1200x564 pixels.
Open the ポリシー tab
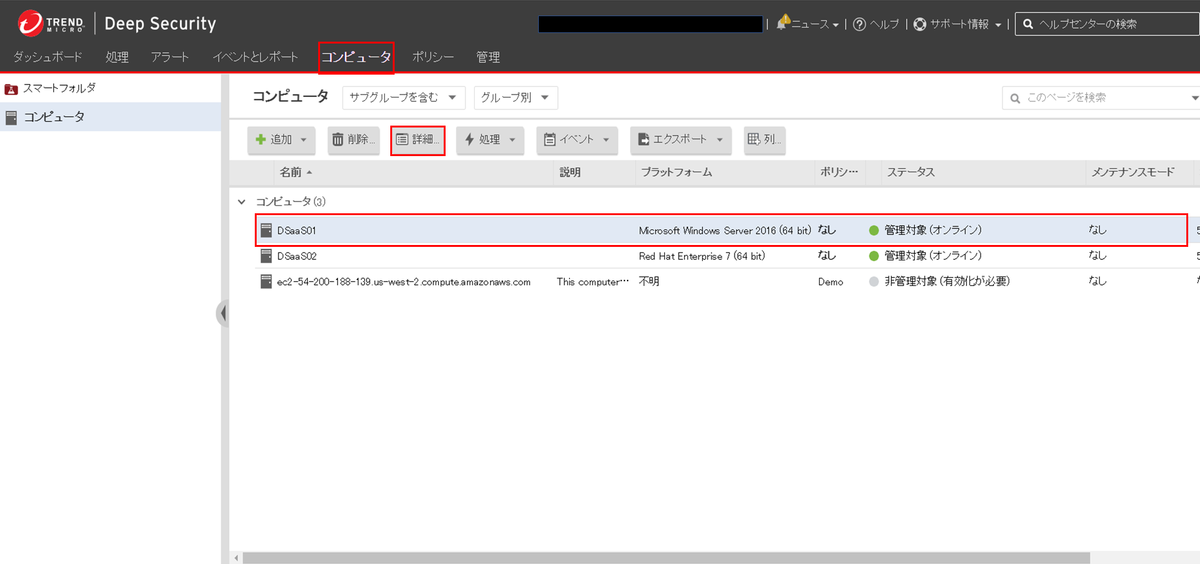pyautogui.click(x=433, y=57)
